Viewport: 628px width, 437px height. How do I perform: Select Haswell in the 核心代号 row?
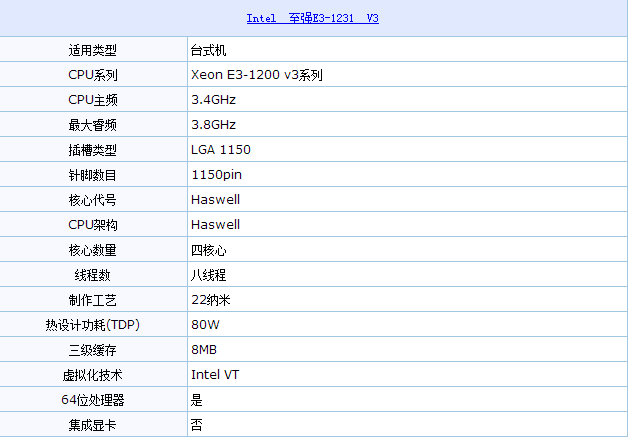click(x=215, y=199)
